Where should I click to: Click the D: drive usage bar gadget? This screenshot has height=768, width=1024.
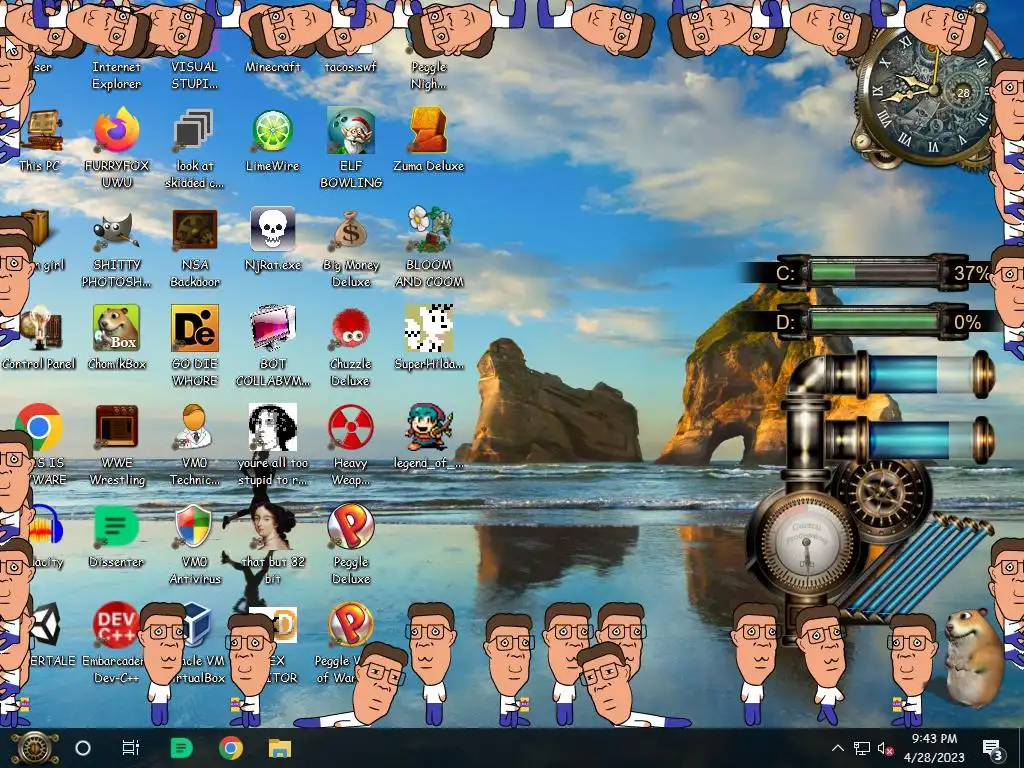875,322
